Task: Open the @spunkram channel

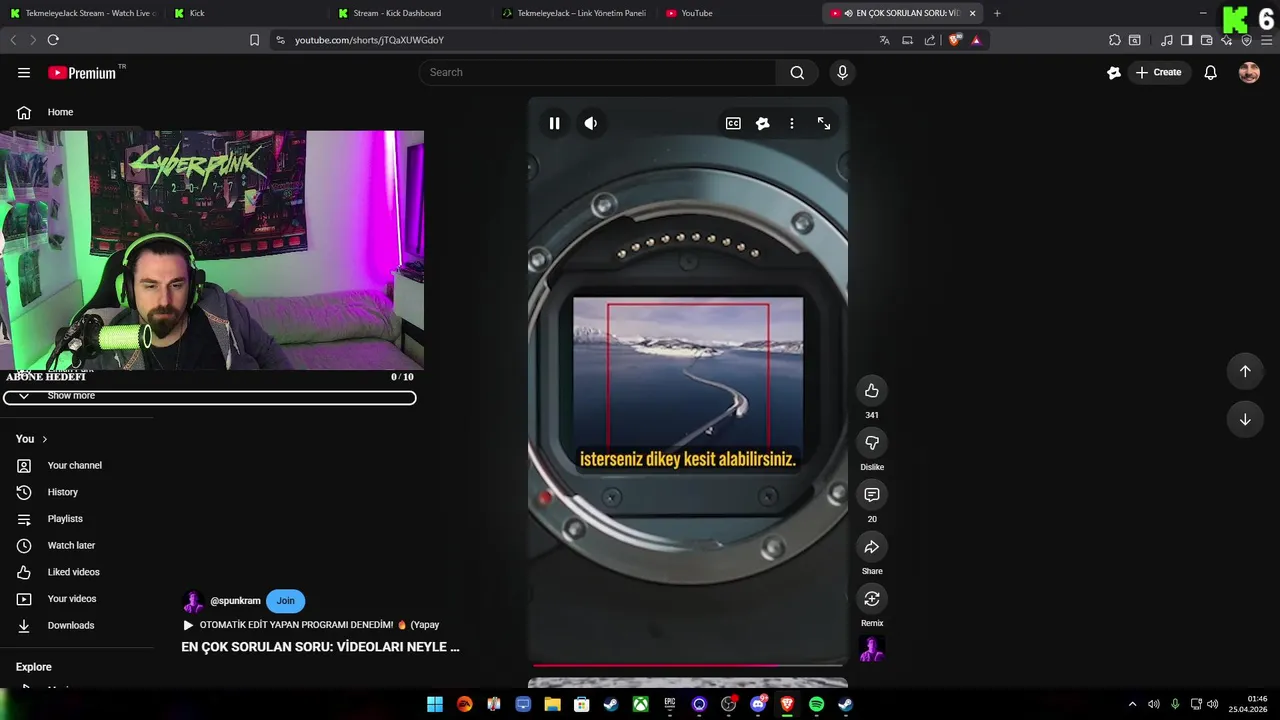Action: coord(235,601)
